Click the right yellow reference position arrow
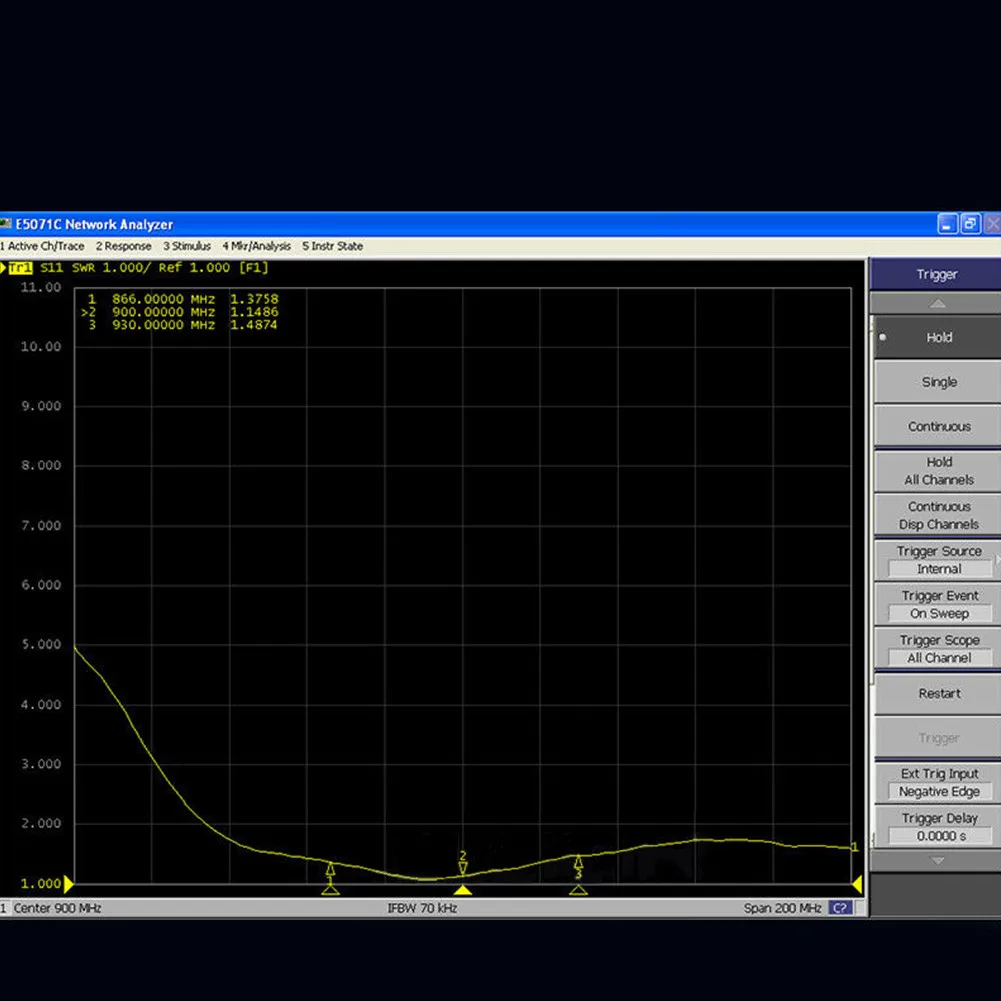Viewport: 1001px width, 1001px height. coord(857,884)
